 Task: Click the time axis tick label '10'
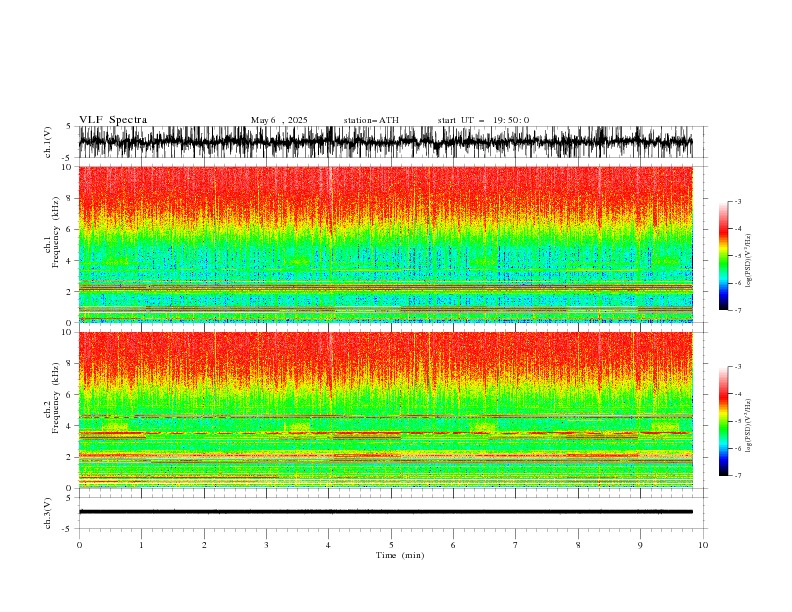(x=703, y=545)
